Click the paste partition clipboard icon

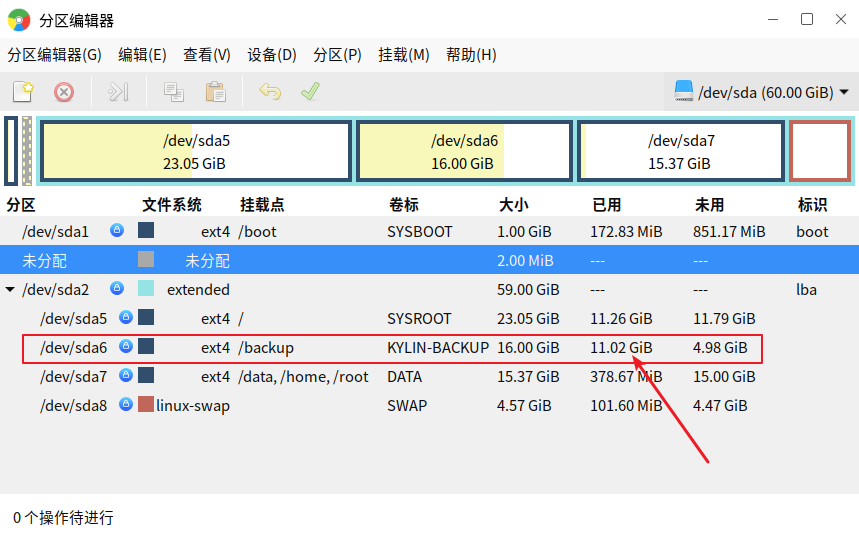coord(215,92)
